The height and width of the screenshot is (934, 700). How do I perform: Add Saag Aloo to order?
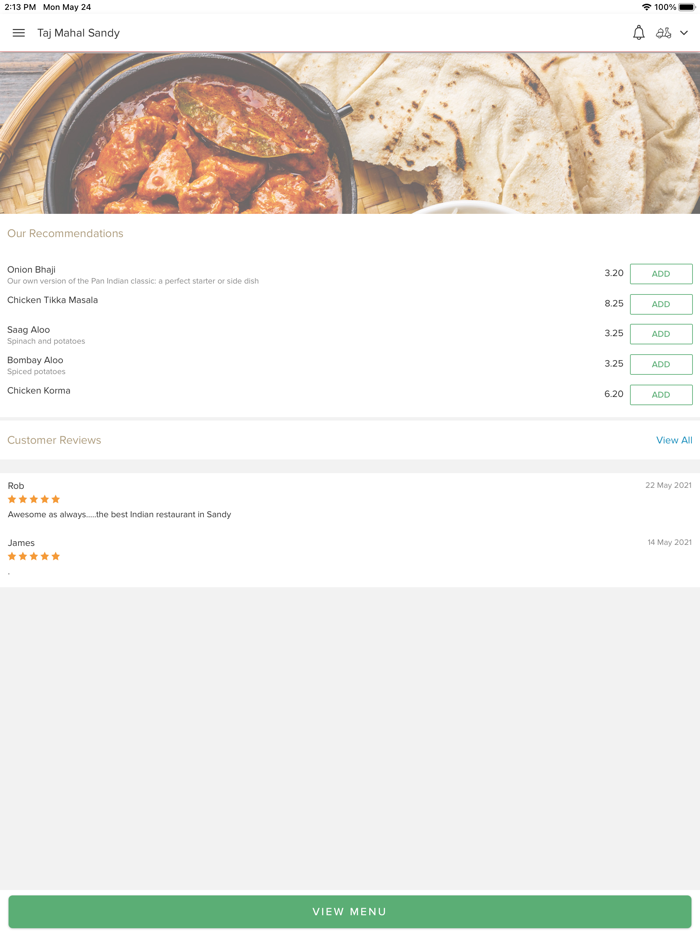(661, 334)
